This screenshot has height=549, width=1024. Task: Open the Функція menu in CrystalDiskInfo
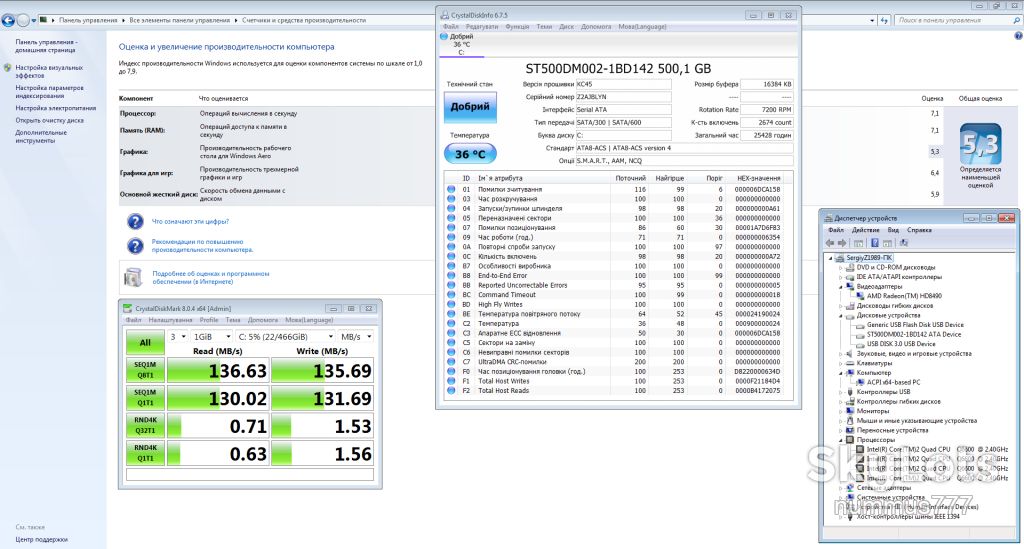(x=517, y=27)
